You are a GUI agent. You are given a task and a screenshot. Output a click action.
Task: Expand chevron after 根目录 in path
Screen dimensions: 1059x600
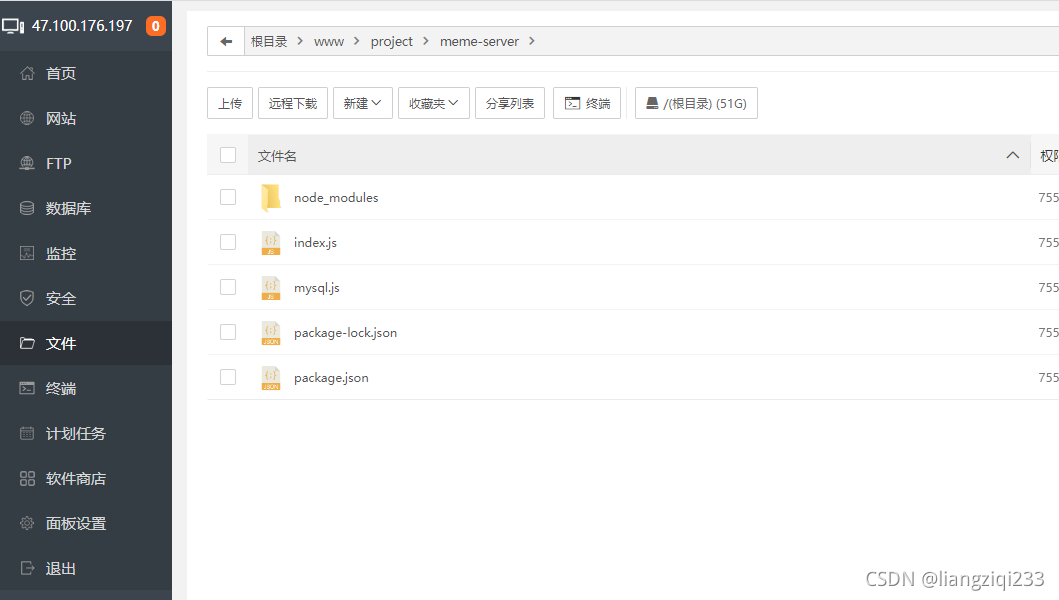tap(300, 41)
